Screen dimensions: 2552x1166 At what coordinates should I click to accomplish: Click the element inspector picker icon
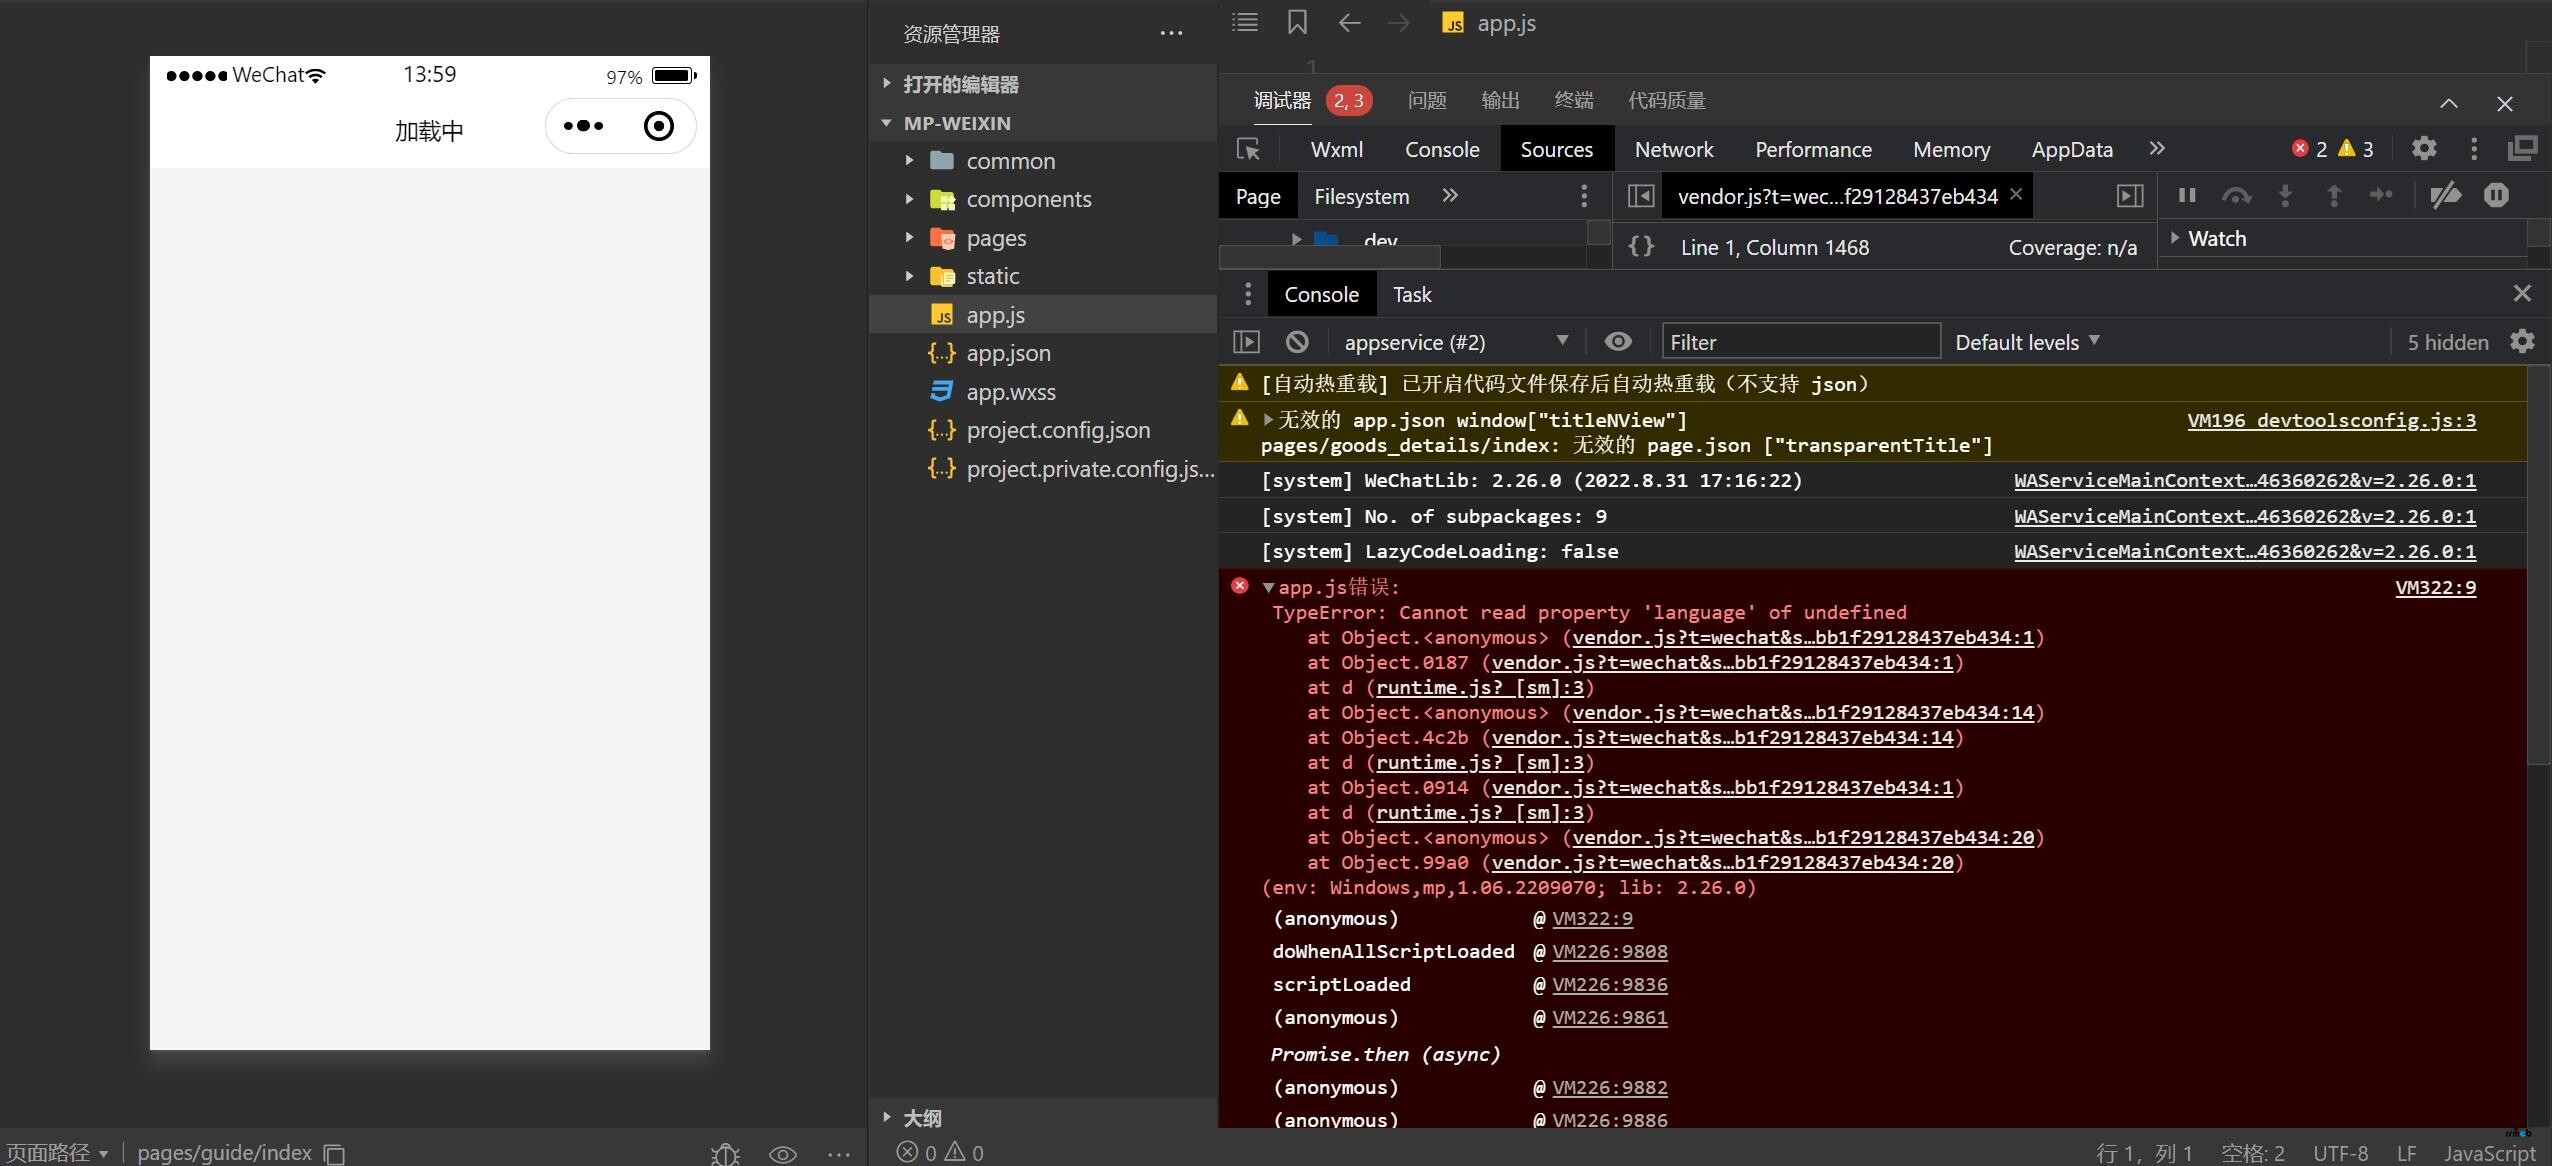1249,150
